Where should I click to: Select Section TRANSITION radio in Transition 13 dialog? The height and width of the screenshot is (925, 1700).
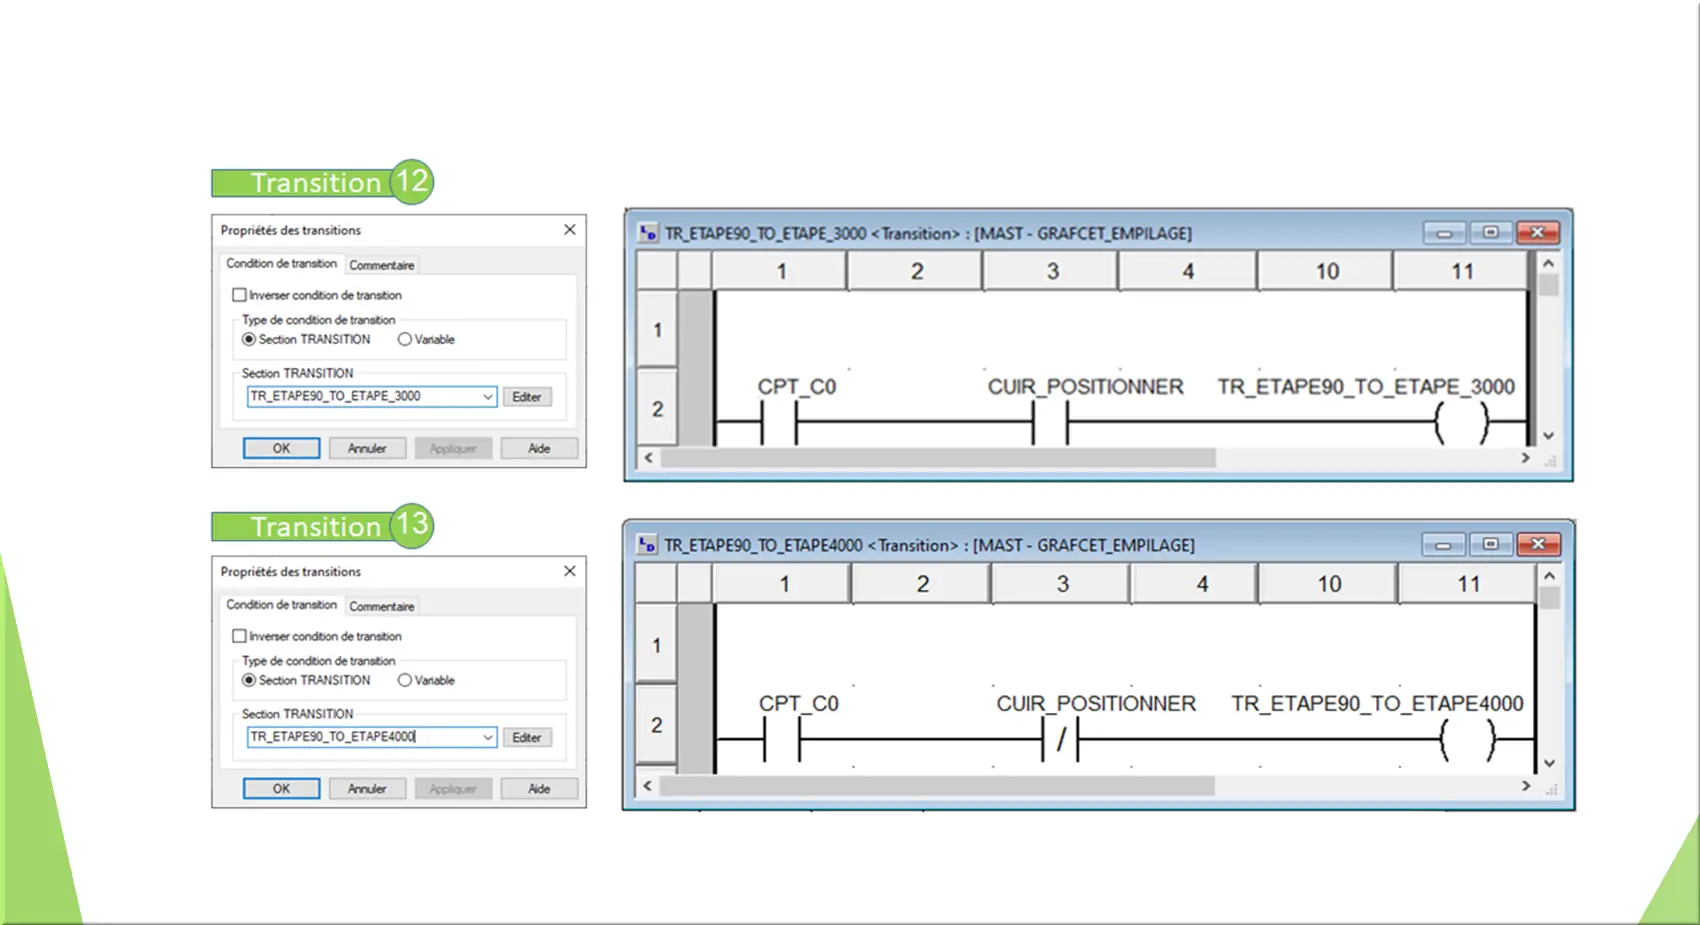(249, 680)
